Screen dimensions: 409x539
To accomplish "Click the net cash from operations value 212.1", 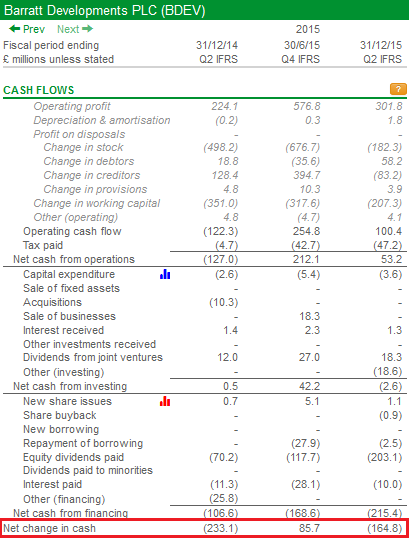I will pyautogui.click(x=306, y=259).
